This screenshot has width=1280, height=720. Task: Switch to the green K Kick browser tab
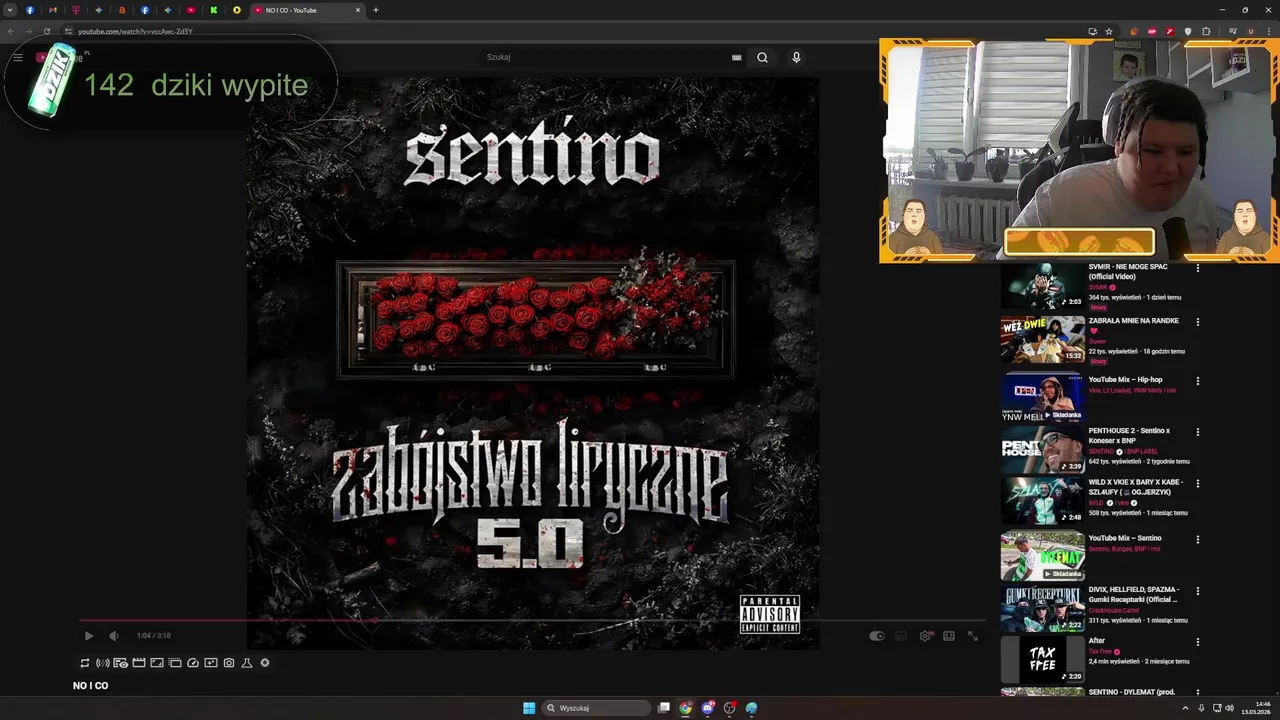pyautogui.click(x=214, y=10)
